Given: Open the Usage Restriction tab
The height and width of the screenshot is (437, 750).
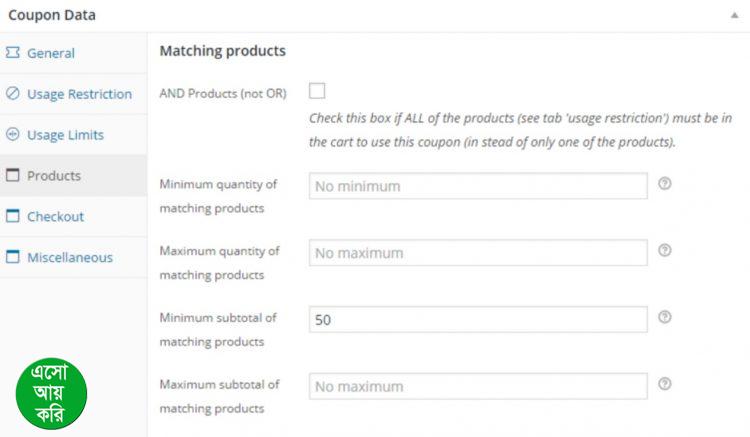Looking at the screenshot, I should (x=79, y=94).
